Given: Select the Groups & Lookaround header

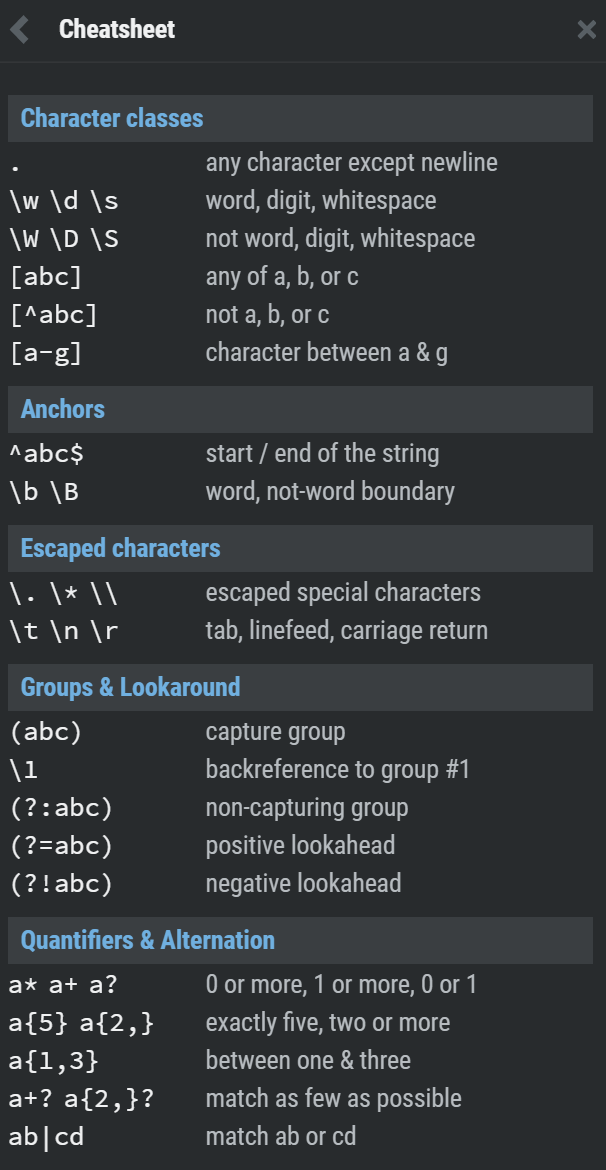Looking at the screenshot, I should [130, 687].
